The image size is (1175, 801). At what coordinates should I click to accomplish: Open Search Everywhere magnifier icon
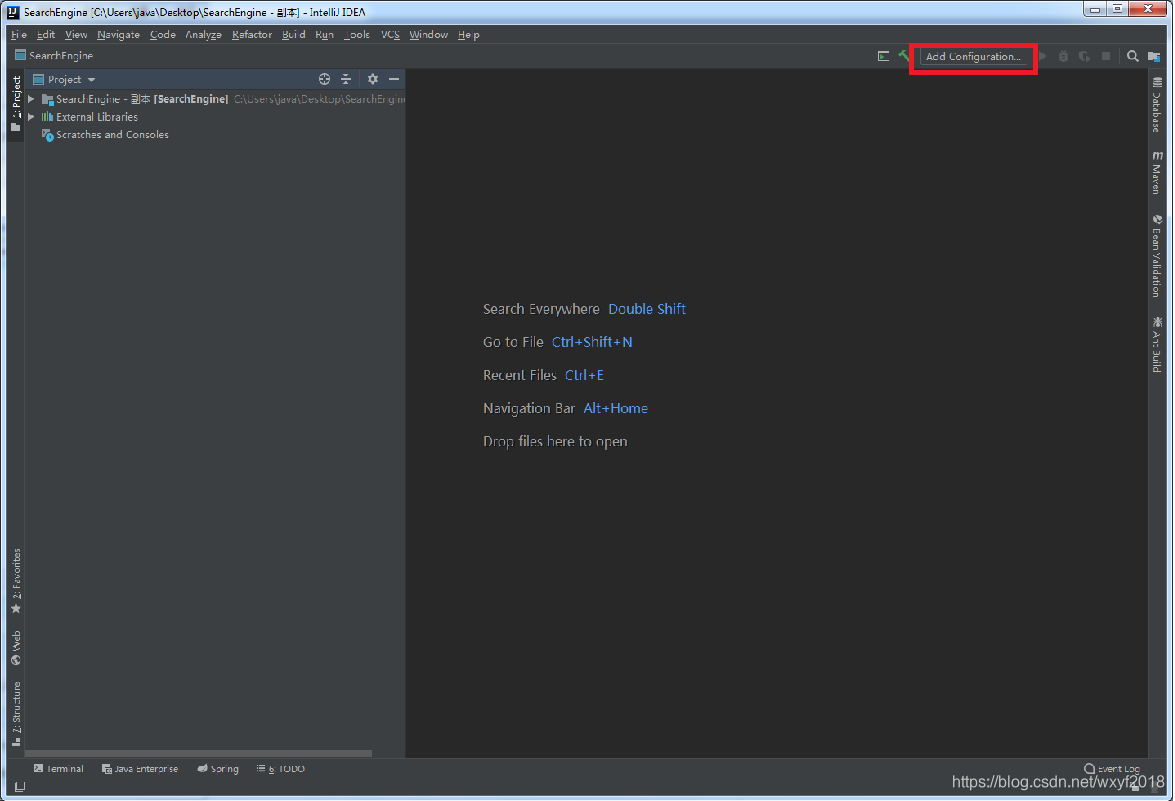click(x=1133, y=56)
